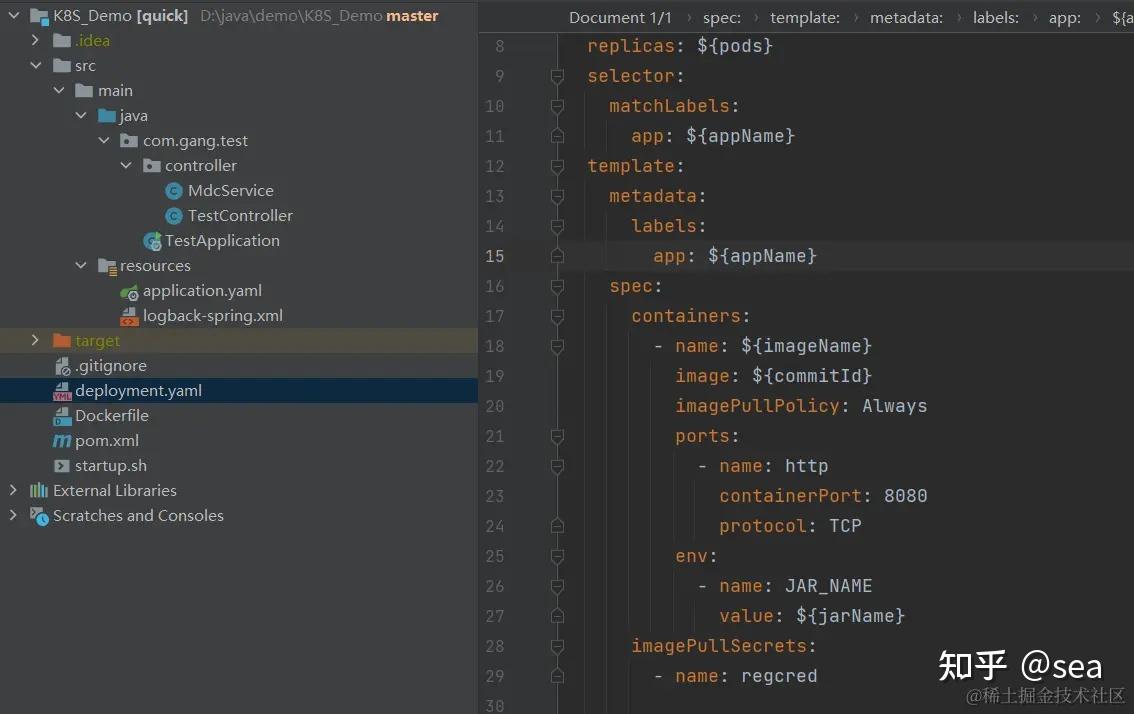
Task: Click the master git branch label
Action: pos(412,15)
